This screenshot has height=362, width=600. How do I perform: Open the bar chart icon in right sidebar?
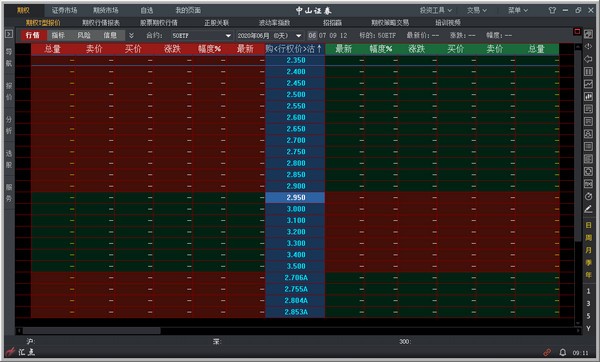pyautogui.click(x=588, y=96)
